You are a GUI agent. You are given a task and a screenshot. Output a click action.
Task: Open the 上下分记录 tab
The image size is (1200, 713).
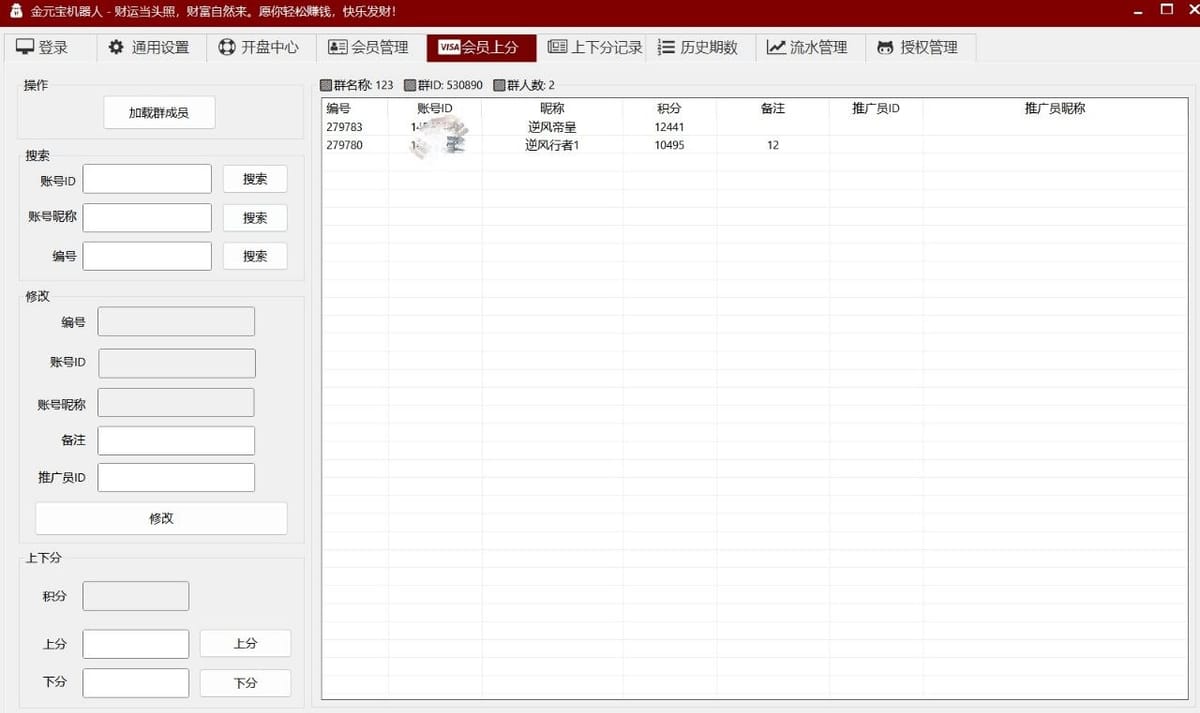tap(595, 47)
